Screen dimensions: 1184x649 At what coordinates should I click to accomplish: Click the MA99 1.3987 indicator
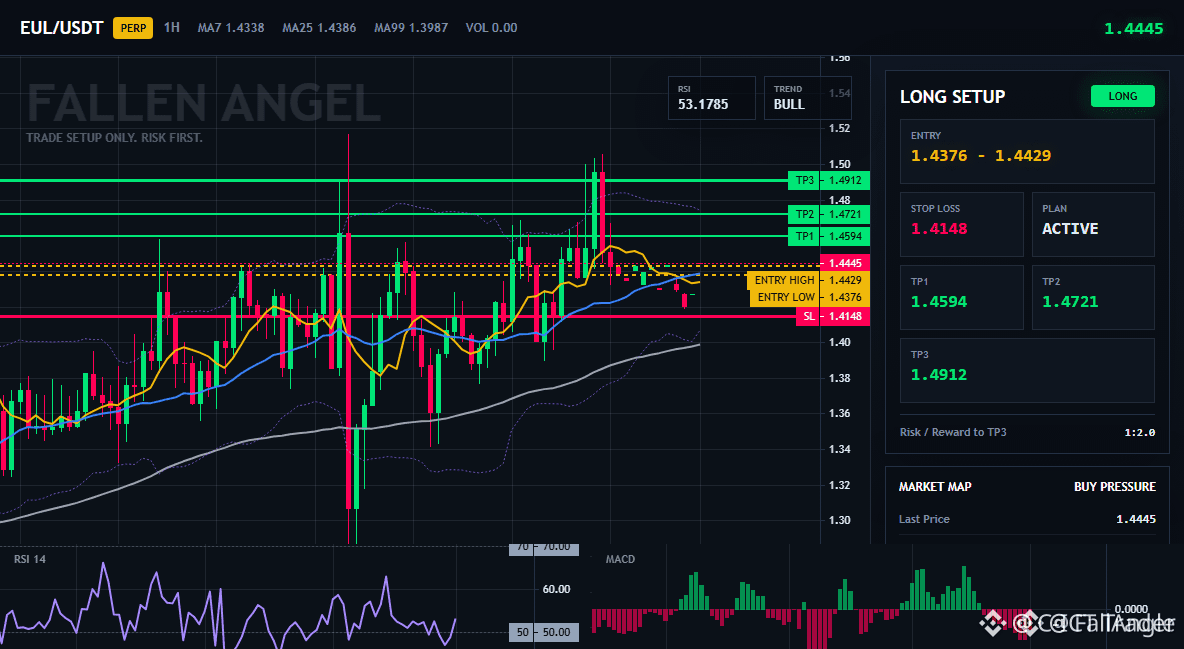point(411,28)
